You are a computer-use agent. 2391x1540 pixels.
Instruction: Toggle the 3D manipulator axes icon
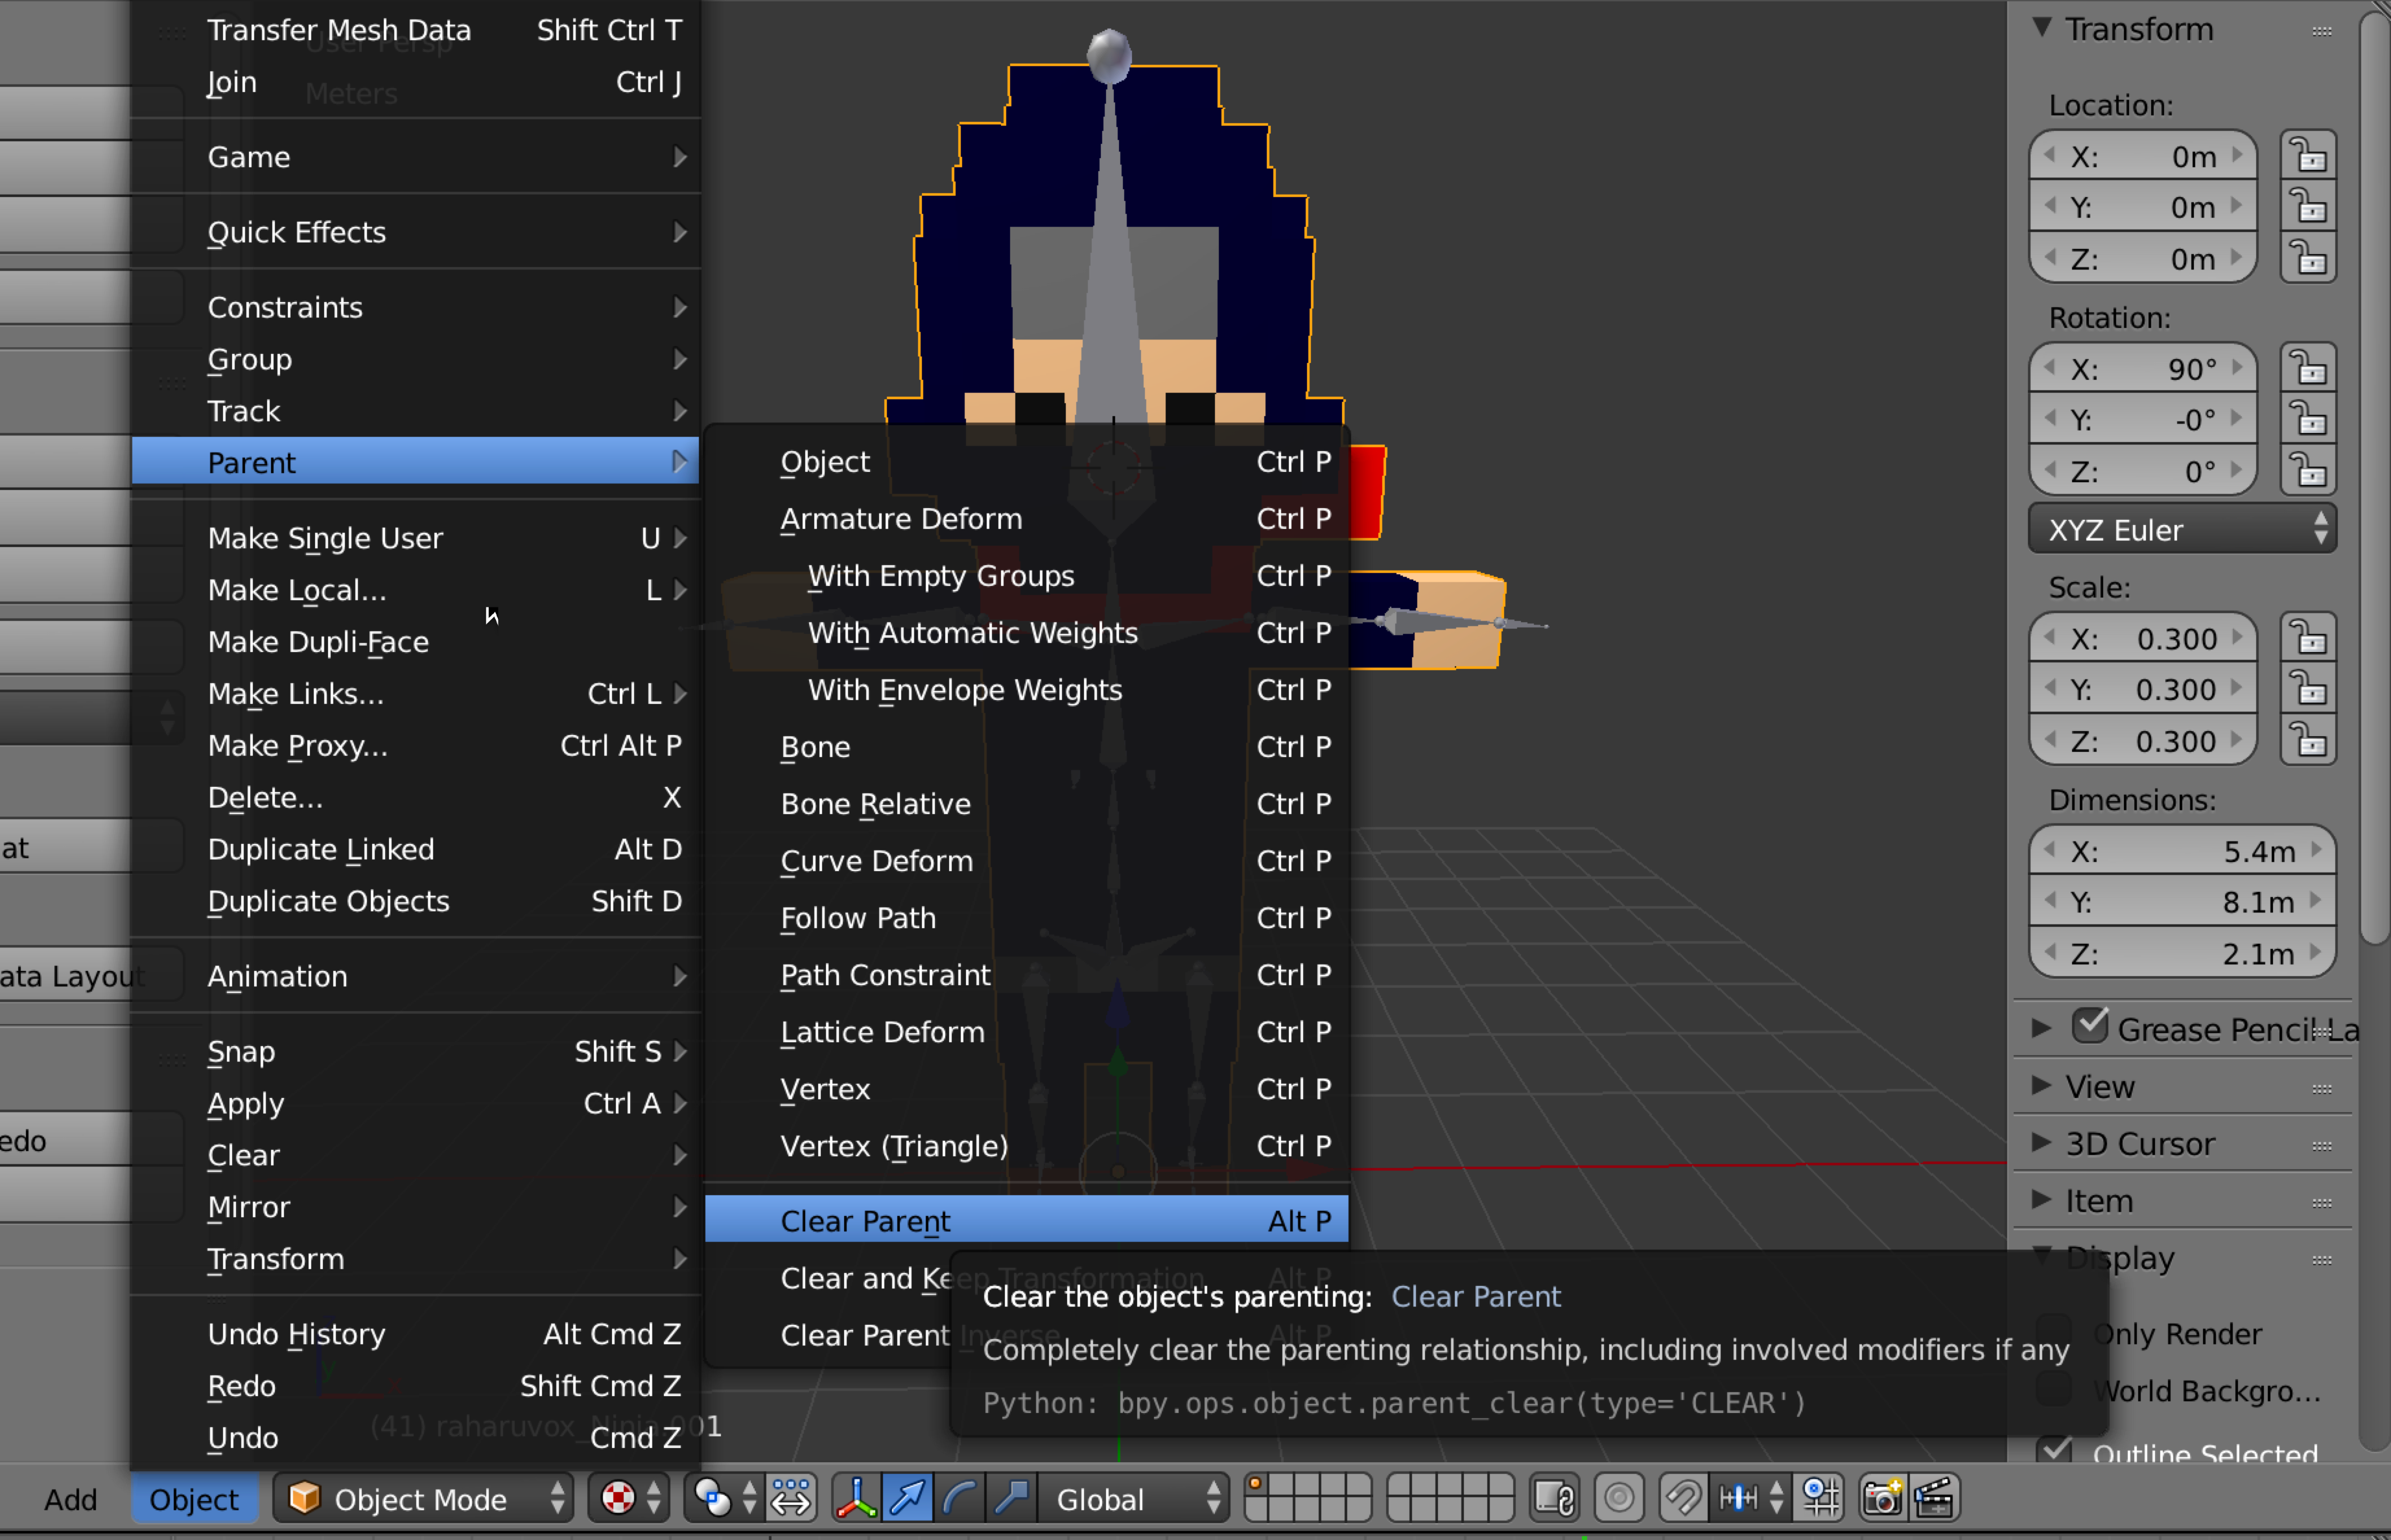click(x=856, y=1497)
